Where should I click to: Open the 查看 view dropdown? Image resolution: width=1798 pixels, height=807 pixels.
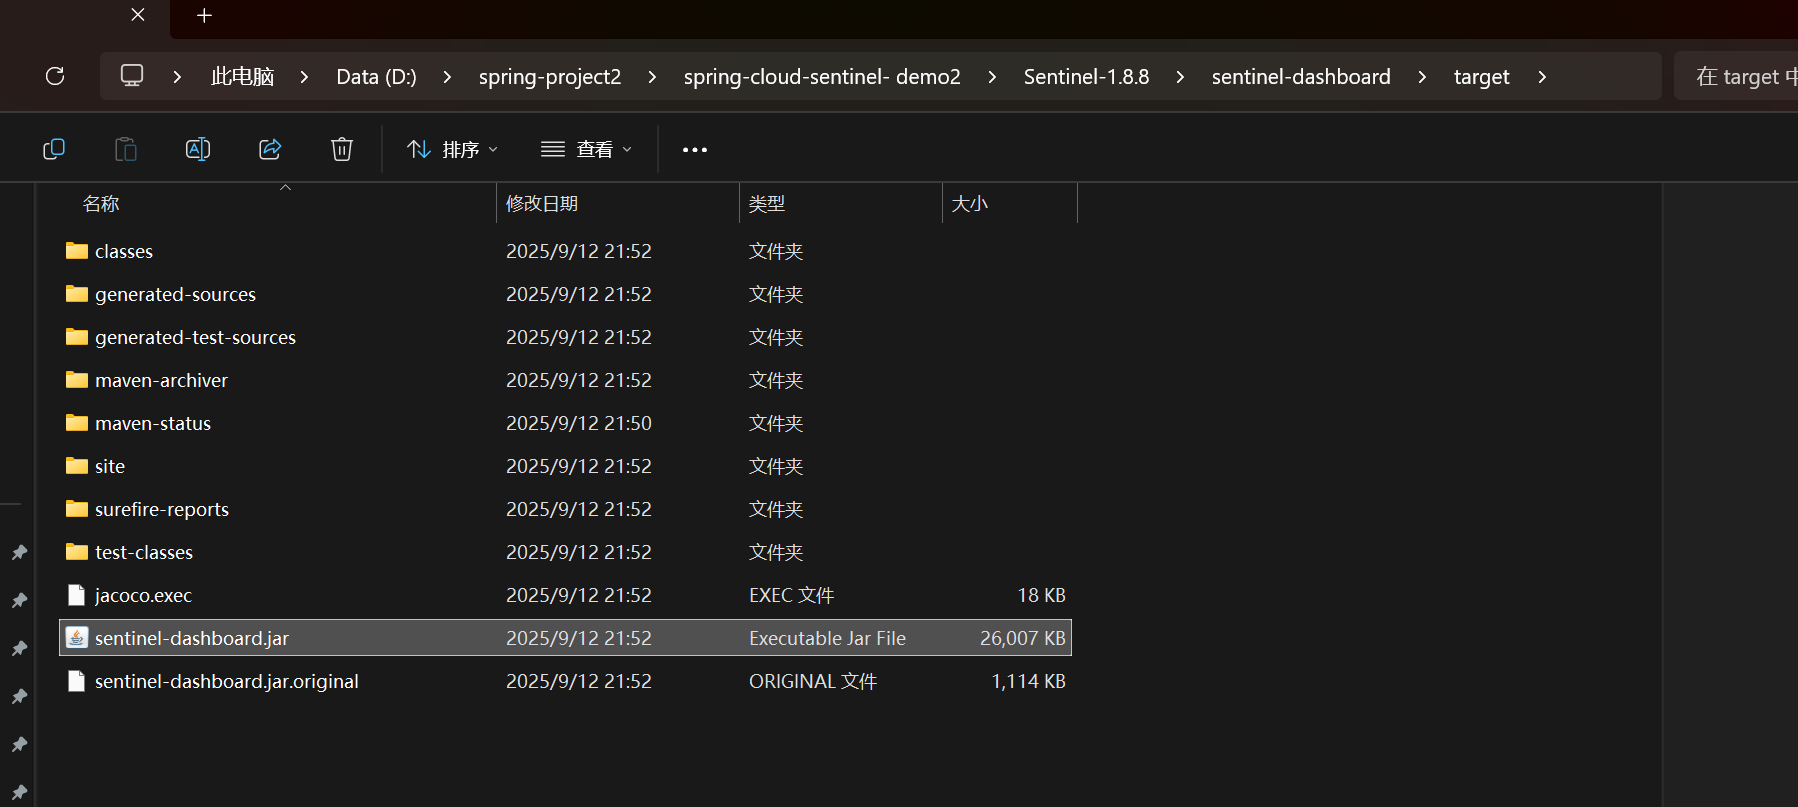[587, 149]
